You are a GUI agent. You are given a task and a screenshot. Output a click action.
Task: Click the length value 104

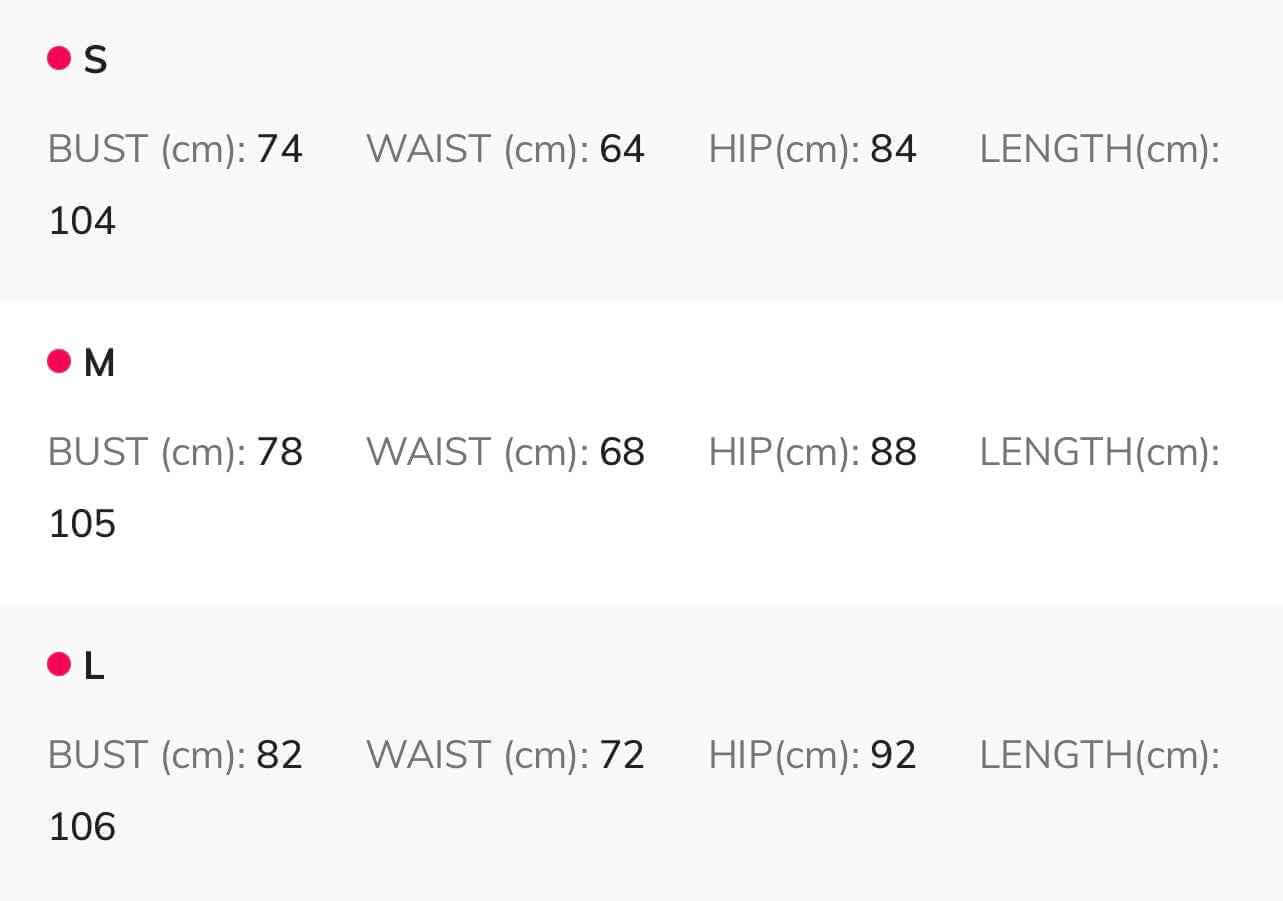pyautogui.click(x=82, y=221)
